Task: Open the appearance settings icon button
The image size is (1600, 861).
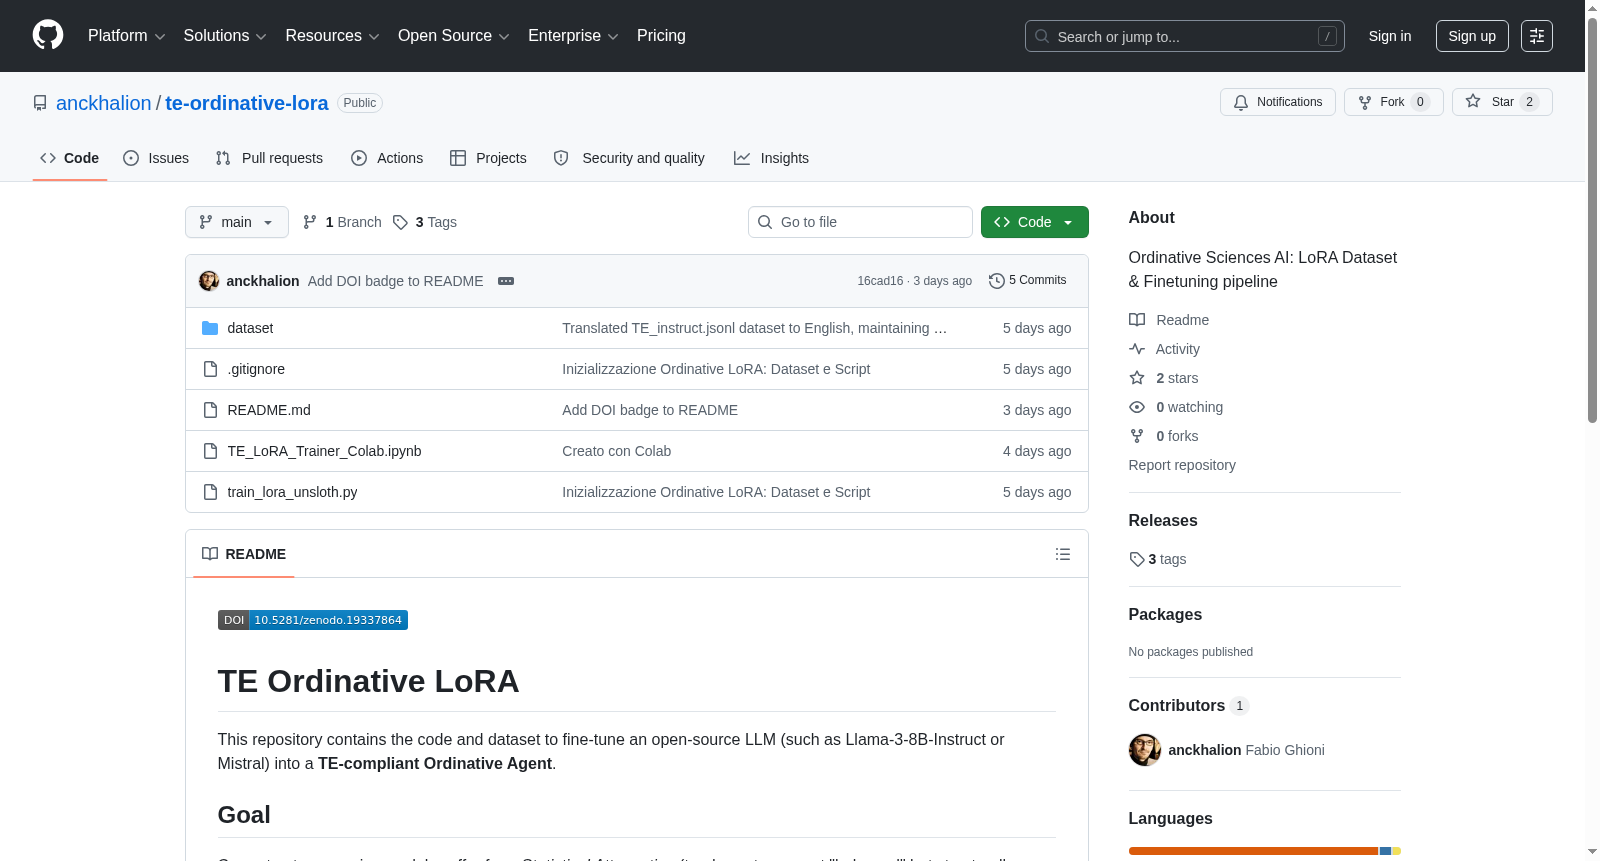Action: coord(1537,36)
